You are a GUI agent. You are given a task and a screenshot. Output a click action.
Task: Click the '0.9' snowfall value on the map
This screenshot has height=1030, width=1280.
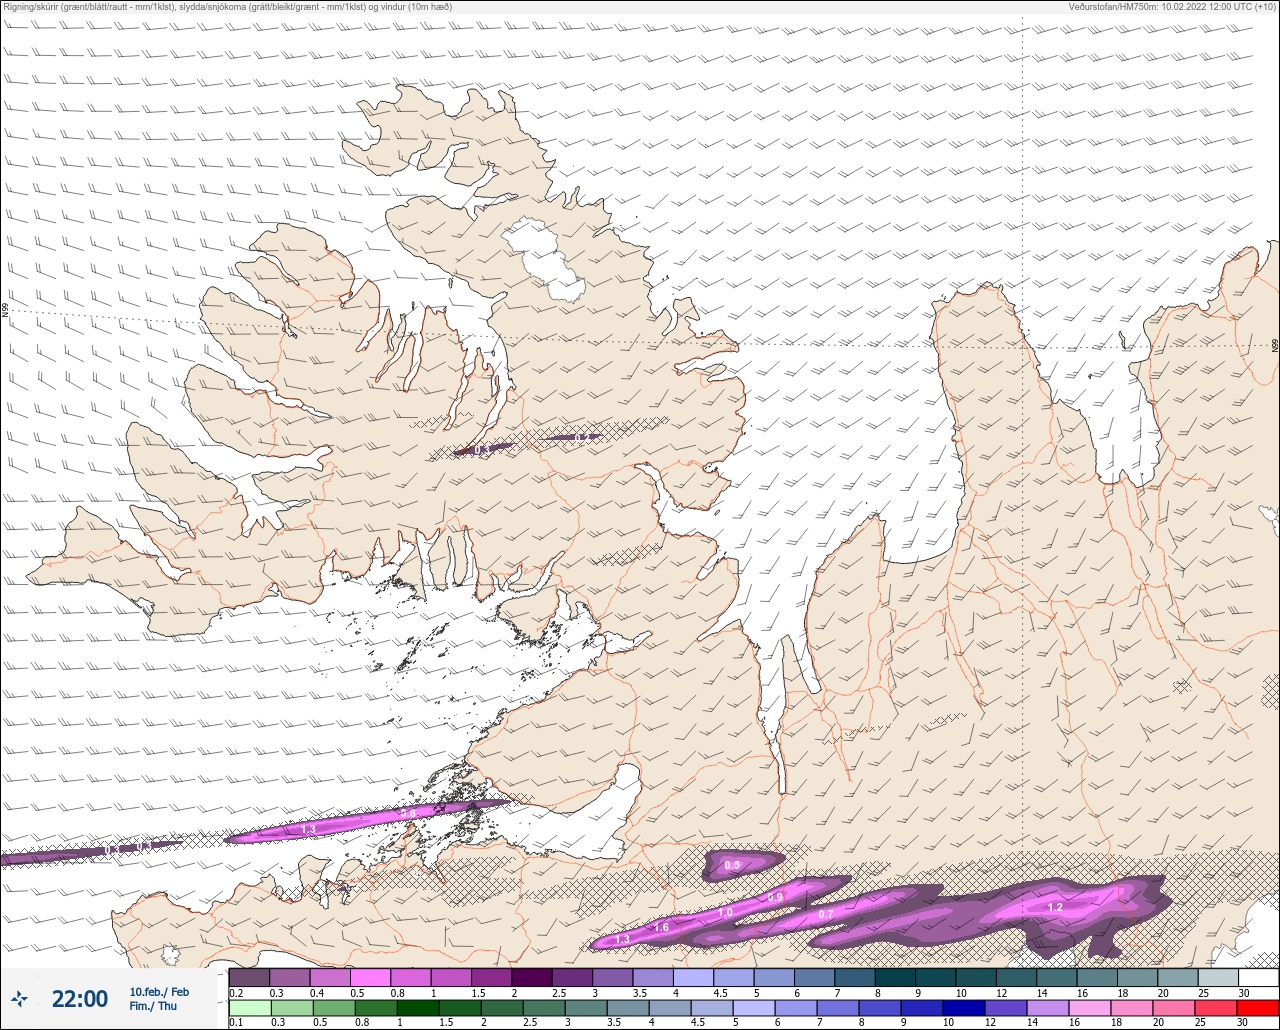(775, 898)
